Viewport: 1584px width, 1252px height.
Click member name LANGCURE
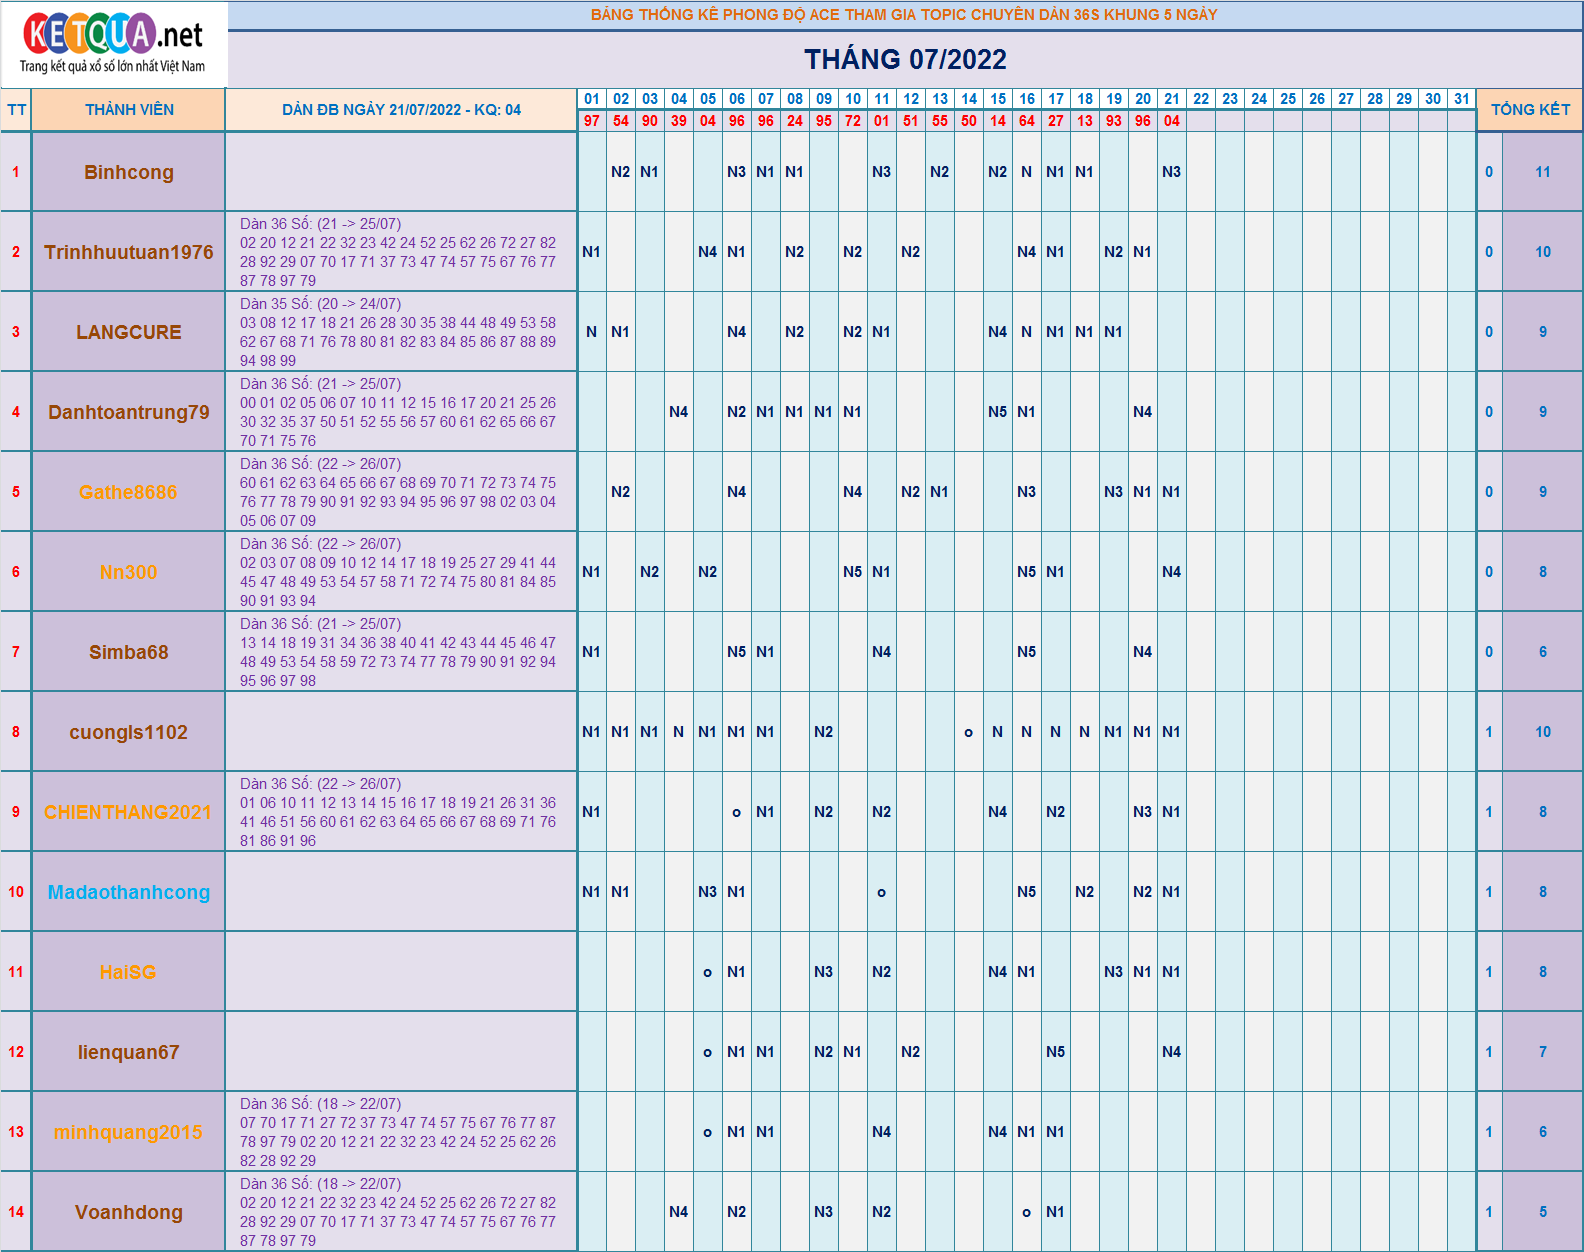[x=129, y=332]
